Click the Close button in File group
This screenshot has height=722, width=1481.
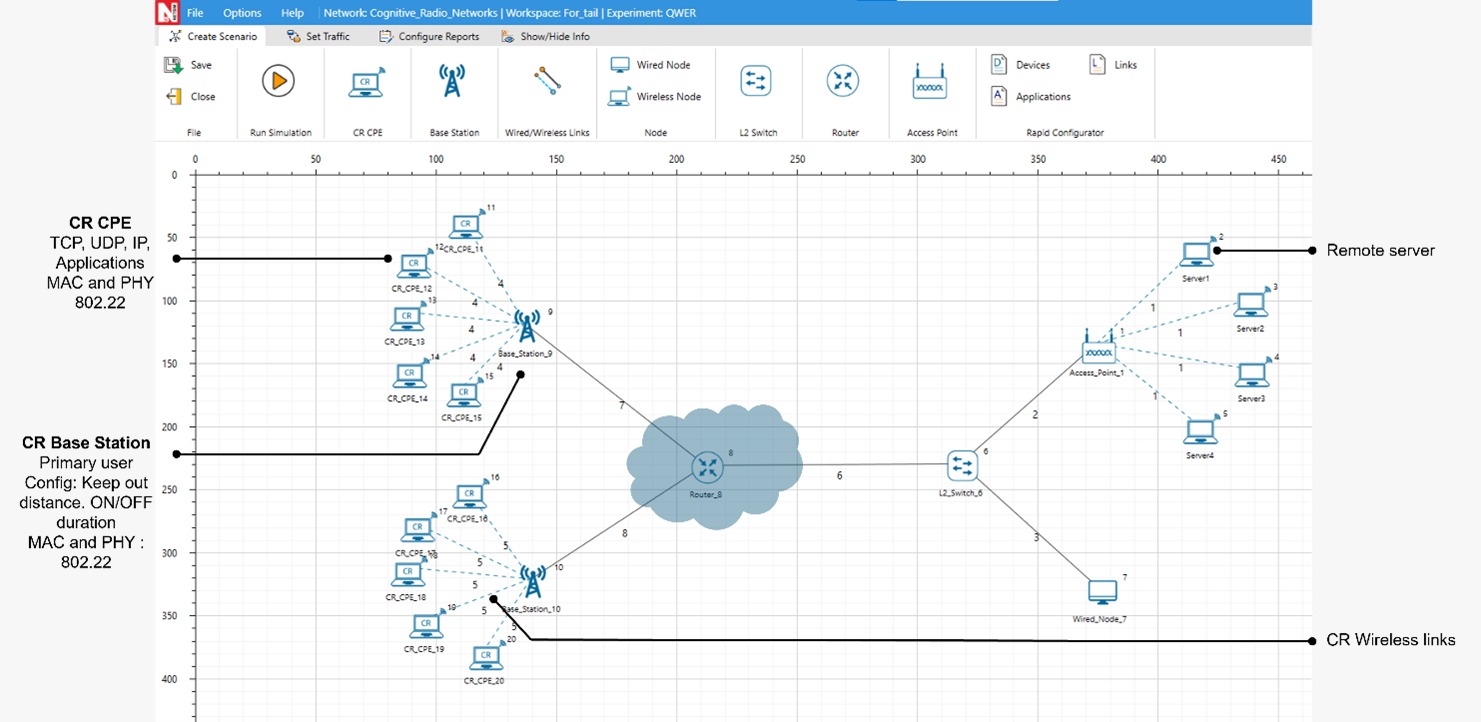pyautogui.click(x=190, y=97)
